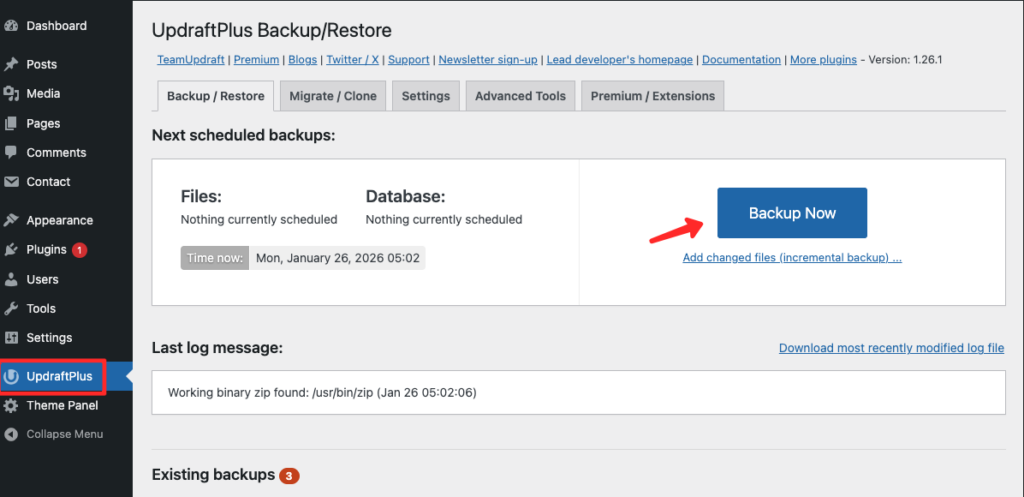Open the Premium / Extensions tab
This screenshot has width=1024, height=497.
(652, 96)
